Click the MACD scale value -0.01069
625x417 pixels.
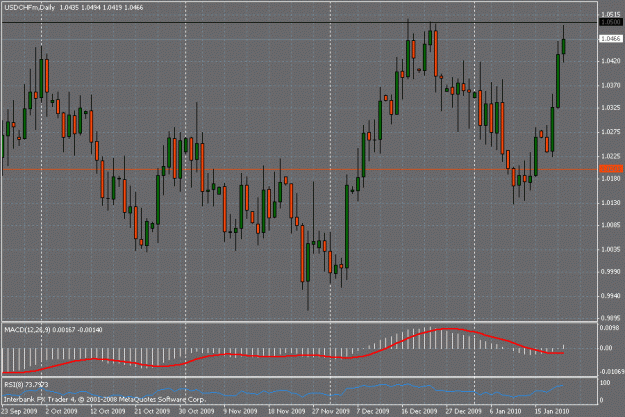(x=611, y=372)
